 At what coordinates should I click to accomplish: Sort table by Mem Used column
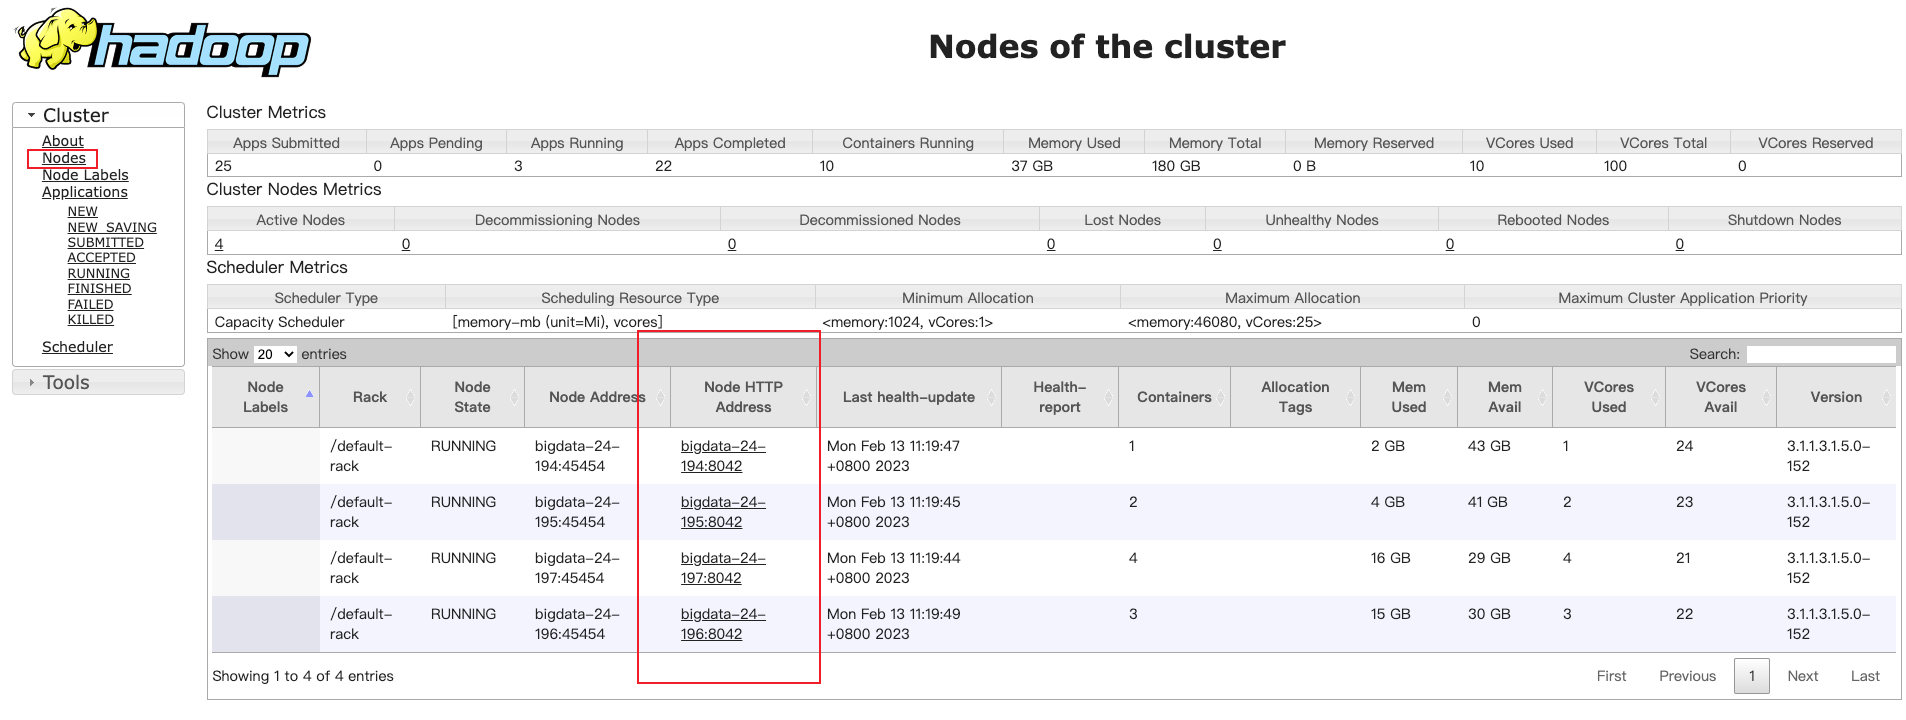tap(1408, 397)
